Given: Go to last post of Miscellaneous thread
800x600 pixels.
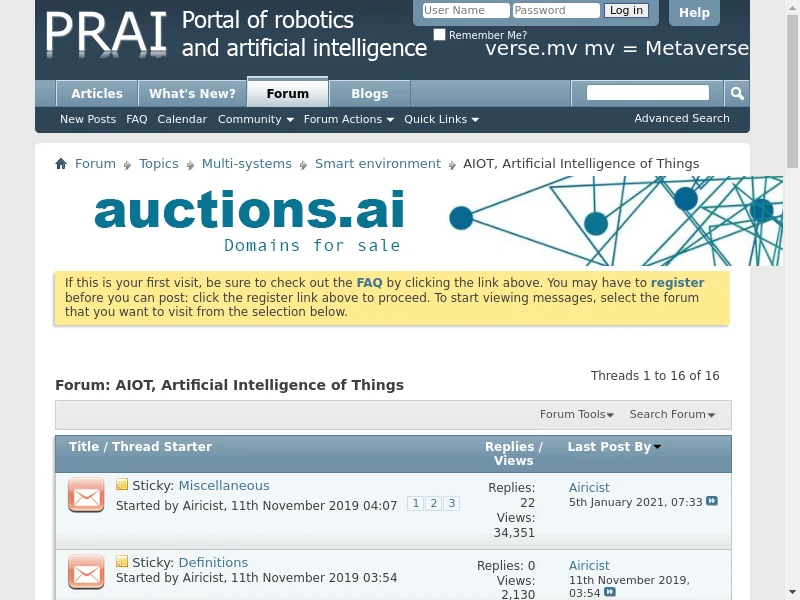Looking at the screenshot, I should pos(712,502).
